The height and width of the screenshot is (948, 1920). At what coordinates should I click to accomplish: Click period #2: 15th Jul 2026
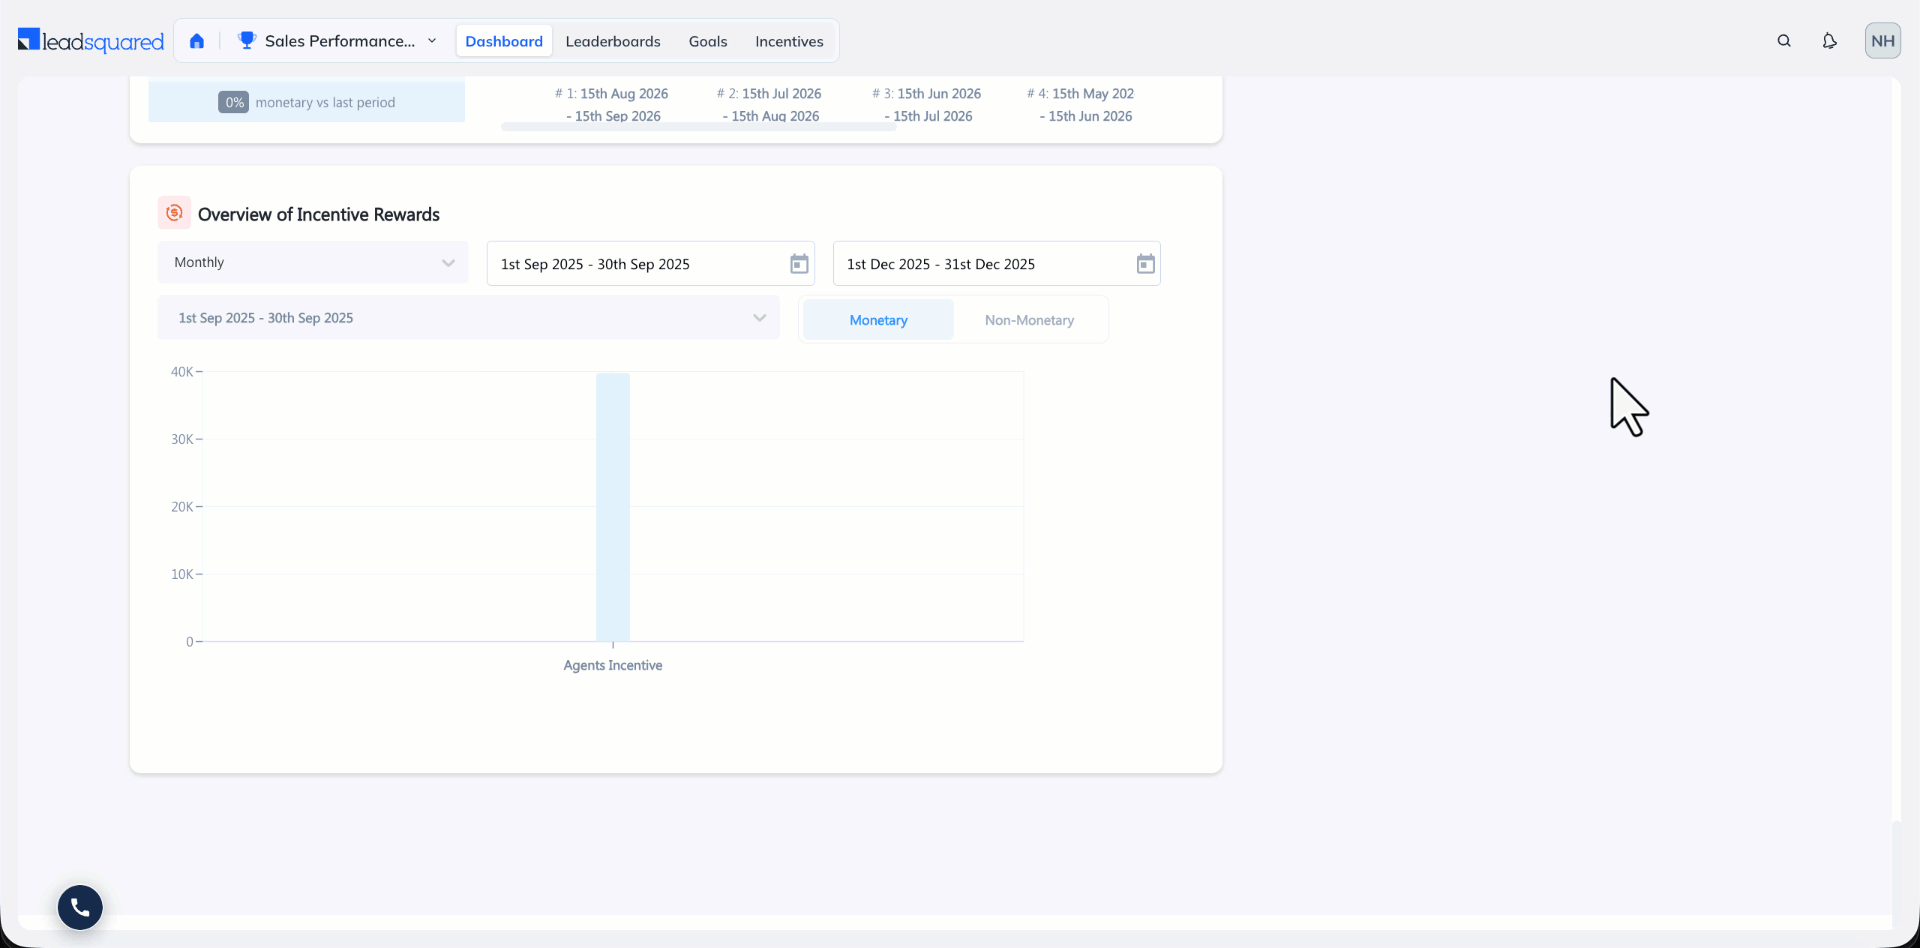(x=769, y=105)
